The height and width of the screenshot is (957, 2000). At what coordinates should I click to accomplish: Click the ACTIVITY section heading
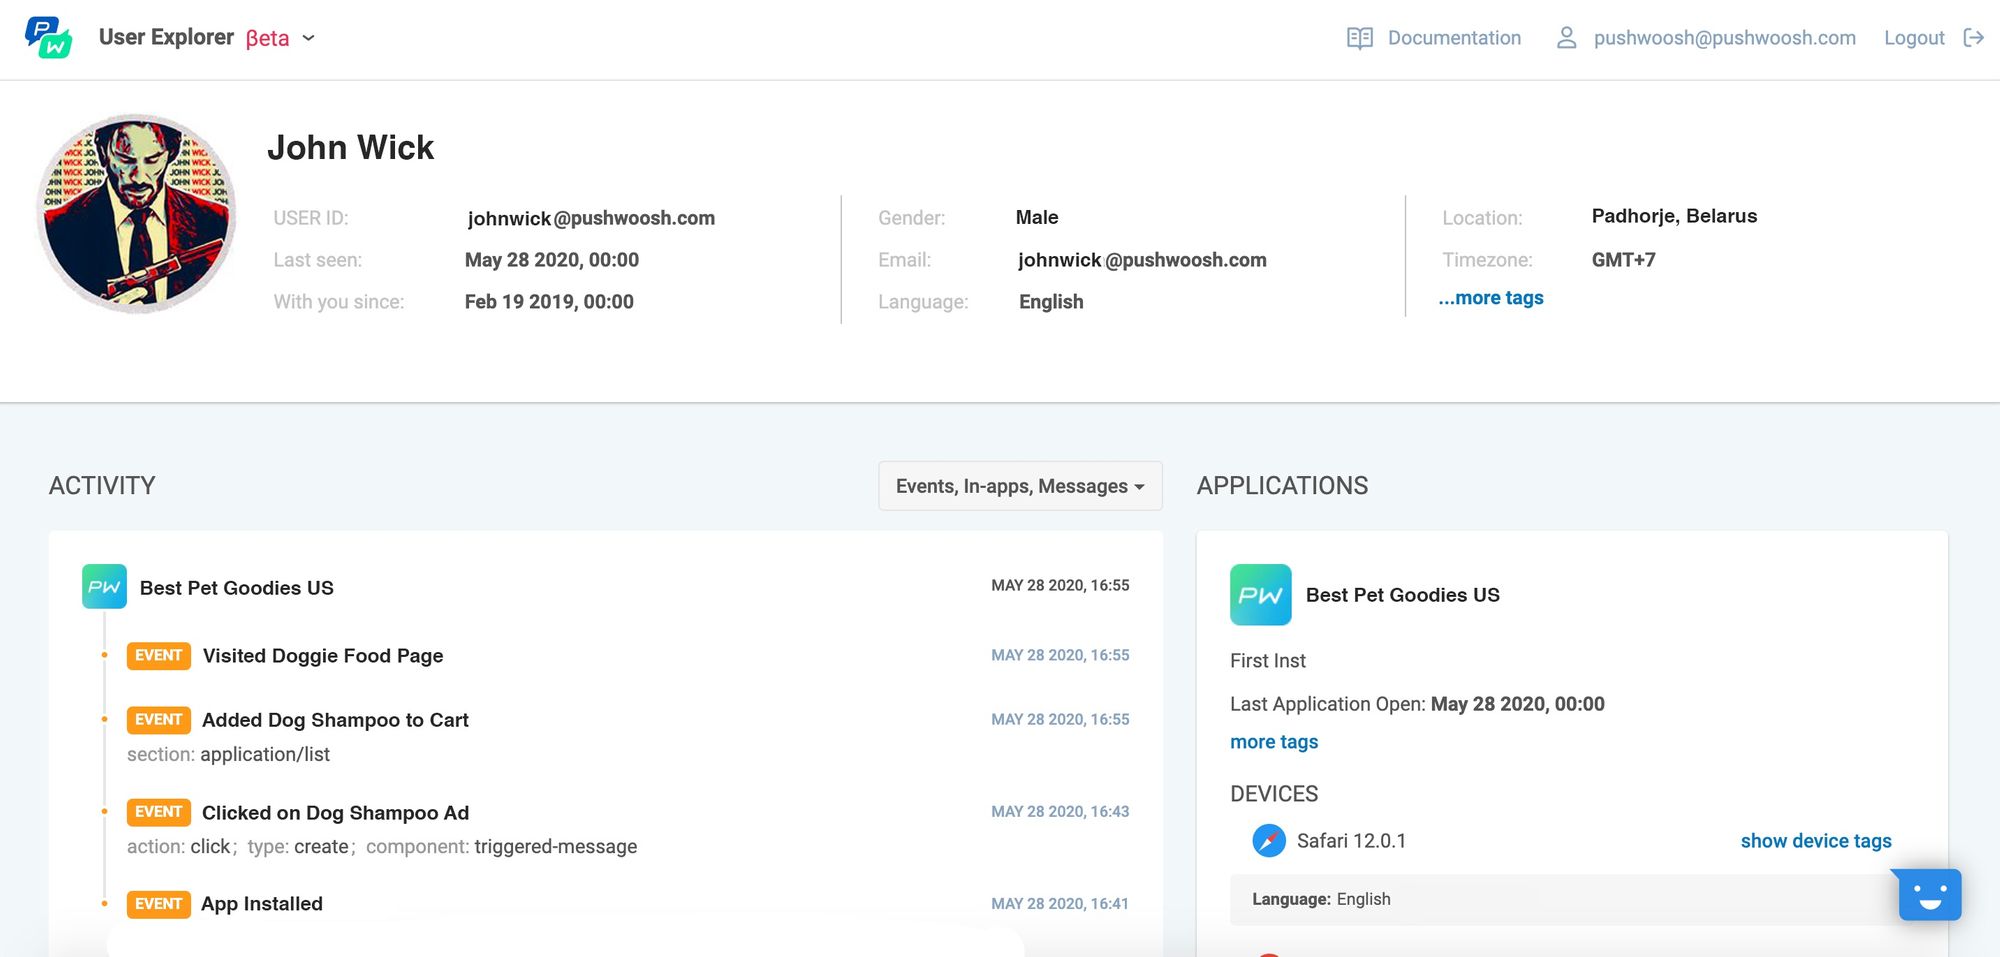click(x=102, y=486)
